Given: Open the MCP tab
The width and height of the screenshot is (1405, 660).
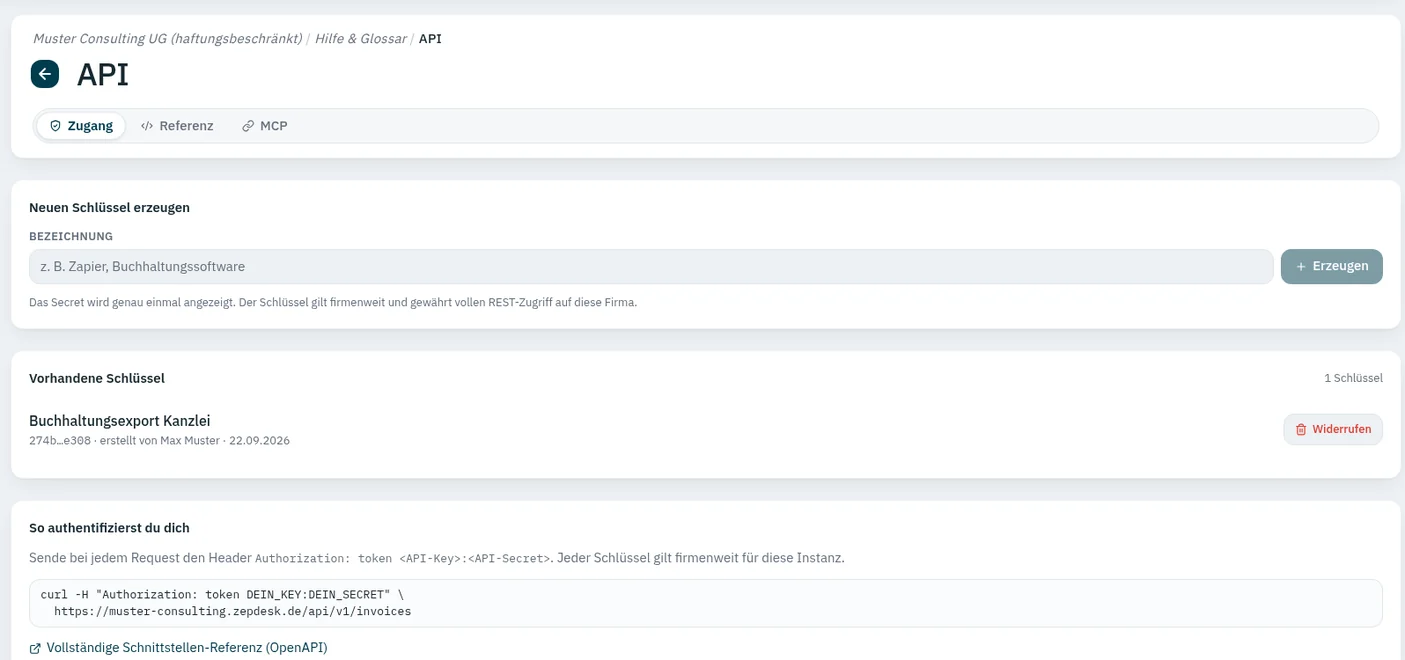Looking at the screenshot, I should tap(265, 126).
